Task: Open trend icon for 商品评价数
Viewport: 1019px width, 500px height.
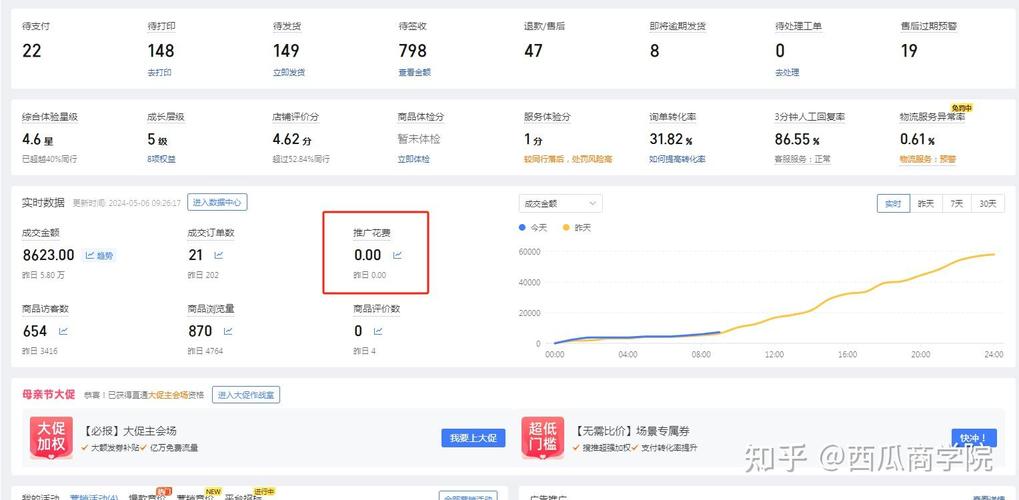Action: pos(378,331)
